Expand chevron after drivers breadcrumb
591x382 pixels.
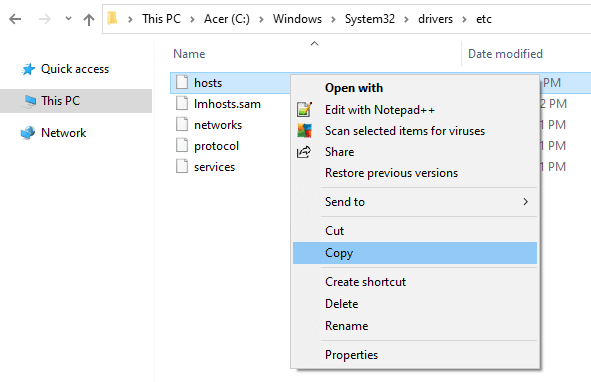(464, 19)
